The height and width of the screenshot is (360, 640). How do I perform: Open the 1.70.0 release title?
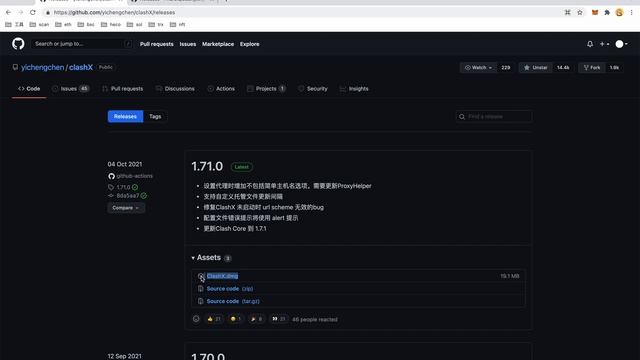[208, 356]
